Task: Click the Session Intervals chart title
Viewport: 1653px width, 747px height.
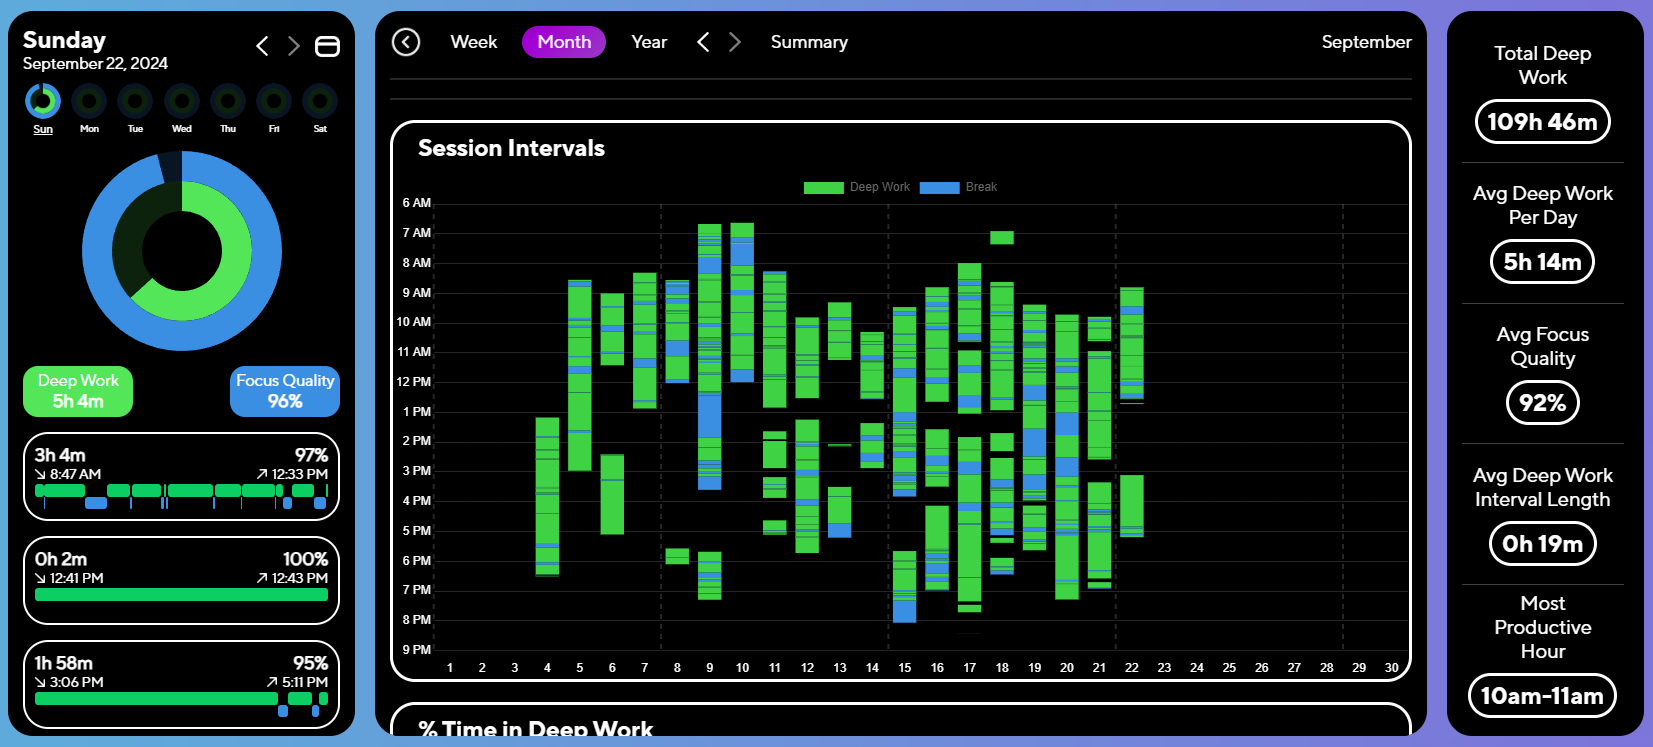Action: coord(511,148)
